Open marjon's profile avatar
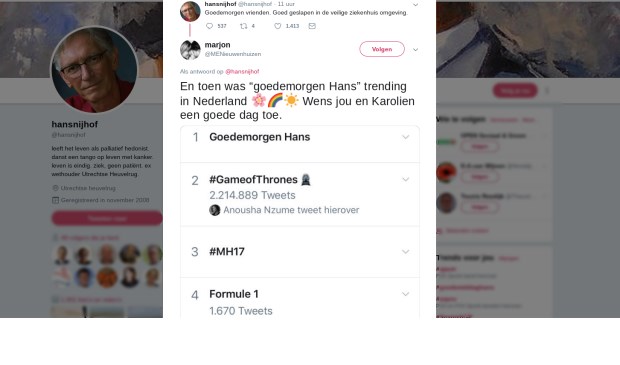This screenshot has height=365, width=620. [190, 50]
